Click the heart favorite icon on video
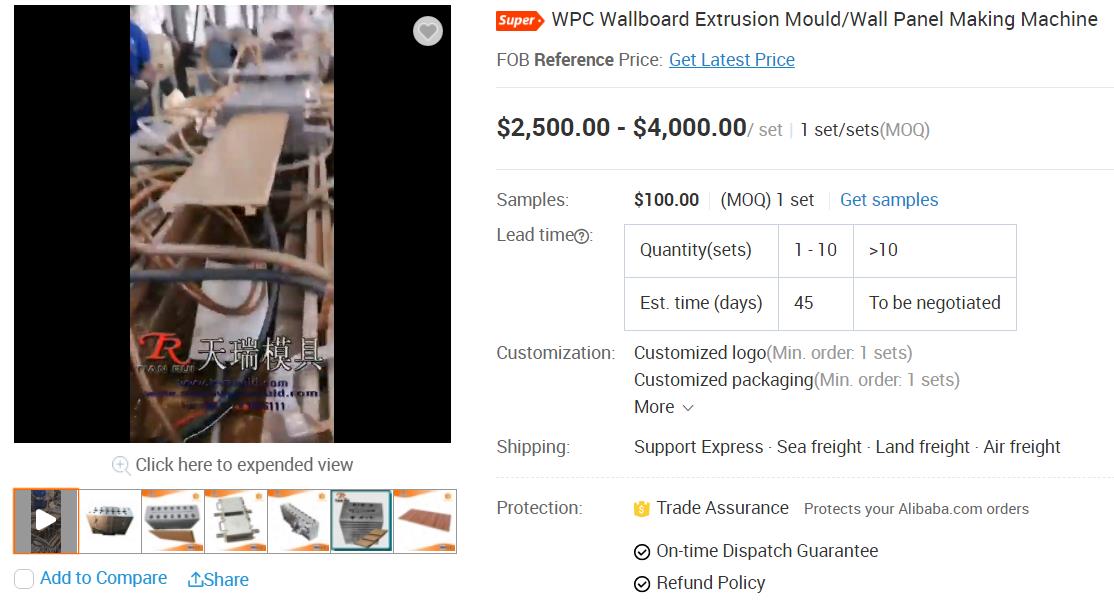This screenshot has height=609, width=1114. (428, 31)
